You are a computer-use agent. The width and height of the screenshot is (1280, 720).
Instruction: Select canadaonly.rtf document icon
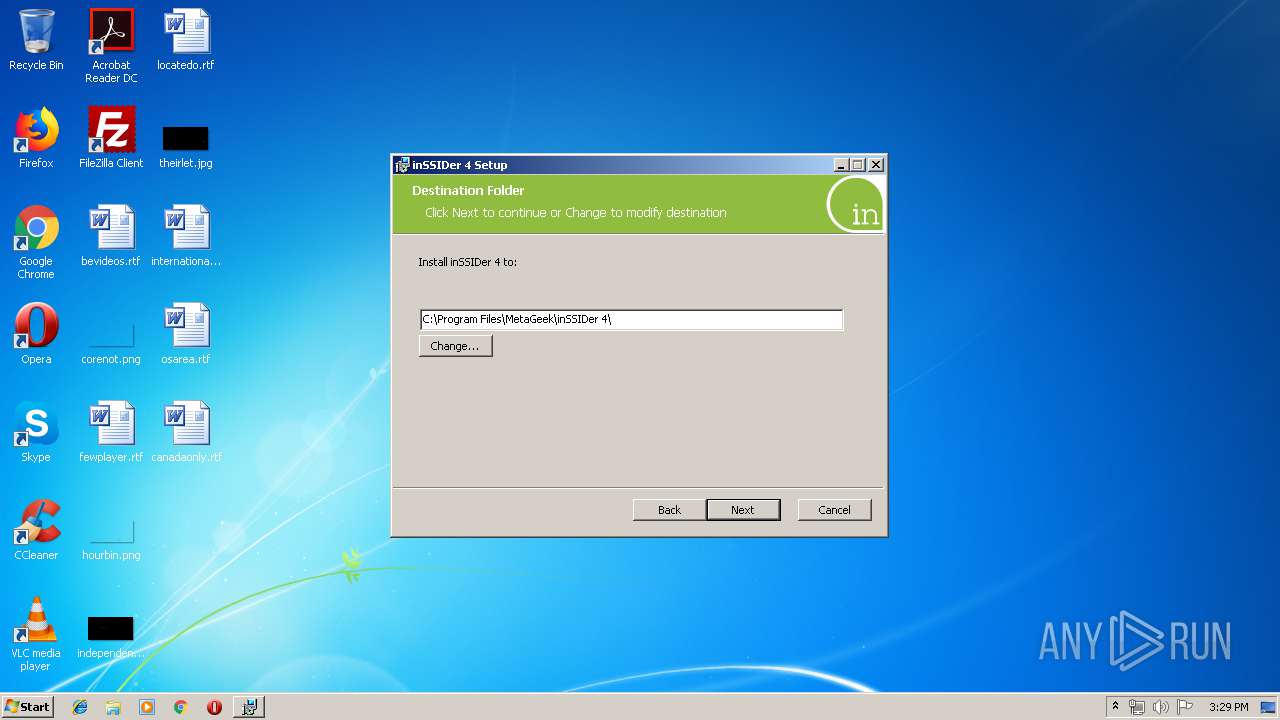pos(186,432)
